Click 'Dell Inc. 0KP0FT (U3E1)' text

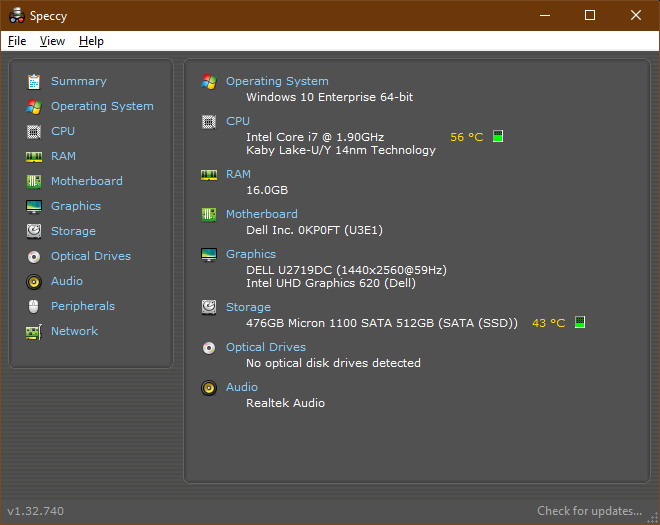click(314, 230)
